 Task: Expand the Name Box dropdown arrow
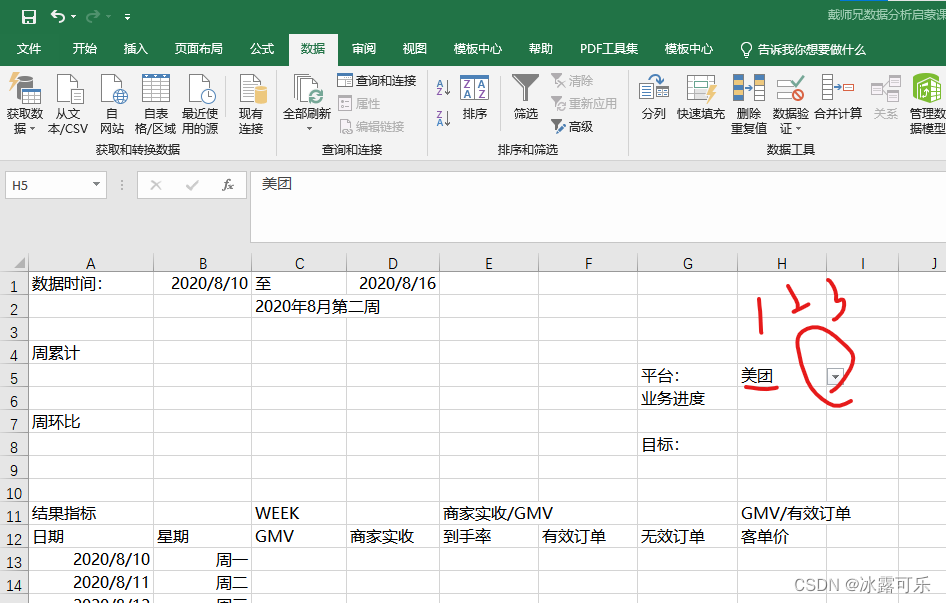point(97,185)
